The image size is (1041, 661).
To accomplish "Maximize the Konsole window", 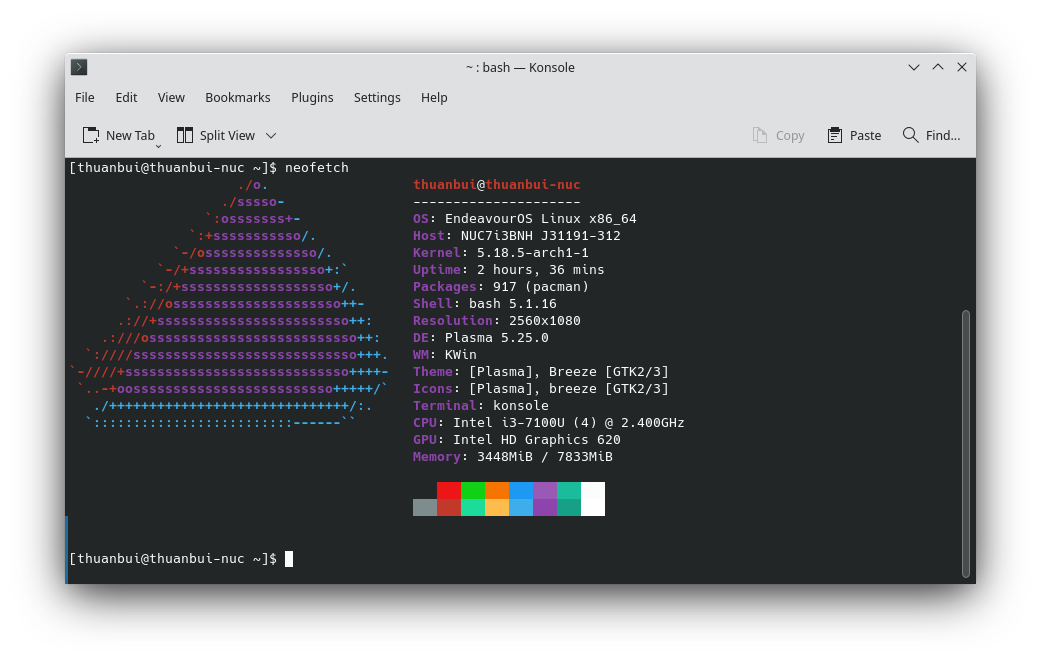I will click(938, 67).
